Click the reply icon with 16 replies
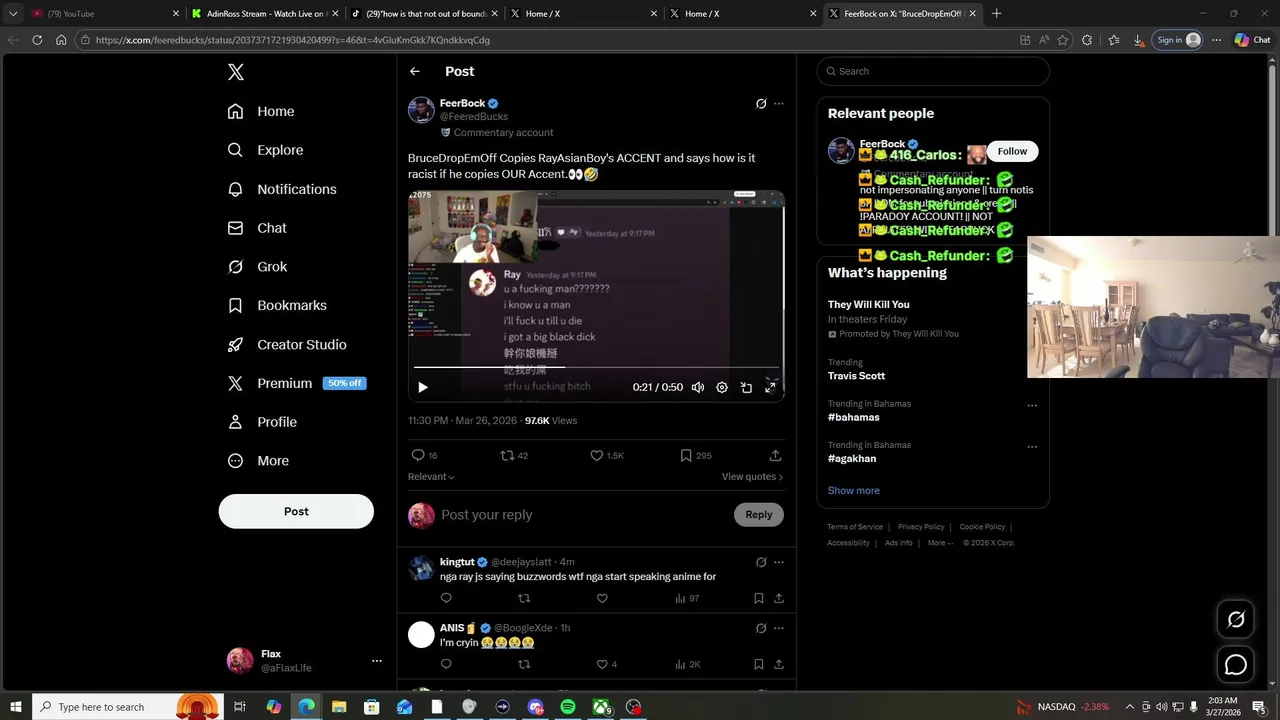 click(424, 455)
